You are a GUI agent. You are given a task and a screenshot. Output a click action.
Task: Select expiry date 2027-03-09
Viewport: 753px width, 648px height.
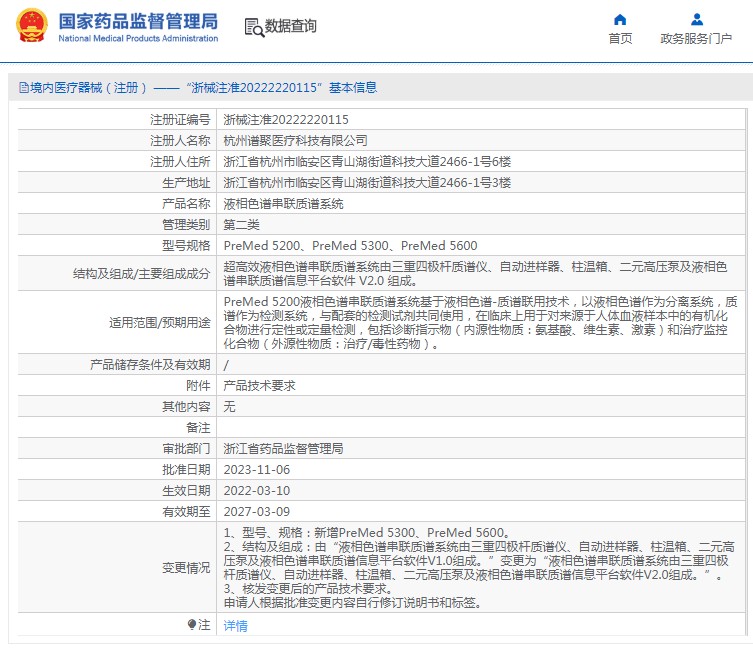(x=257, y=512)
